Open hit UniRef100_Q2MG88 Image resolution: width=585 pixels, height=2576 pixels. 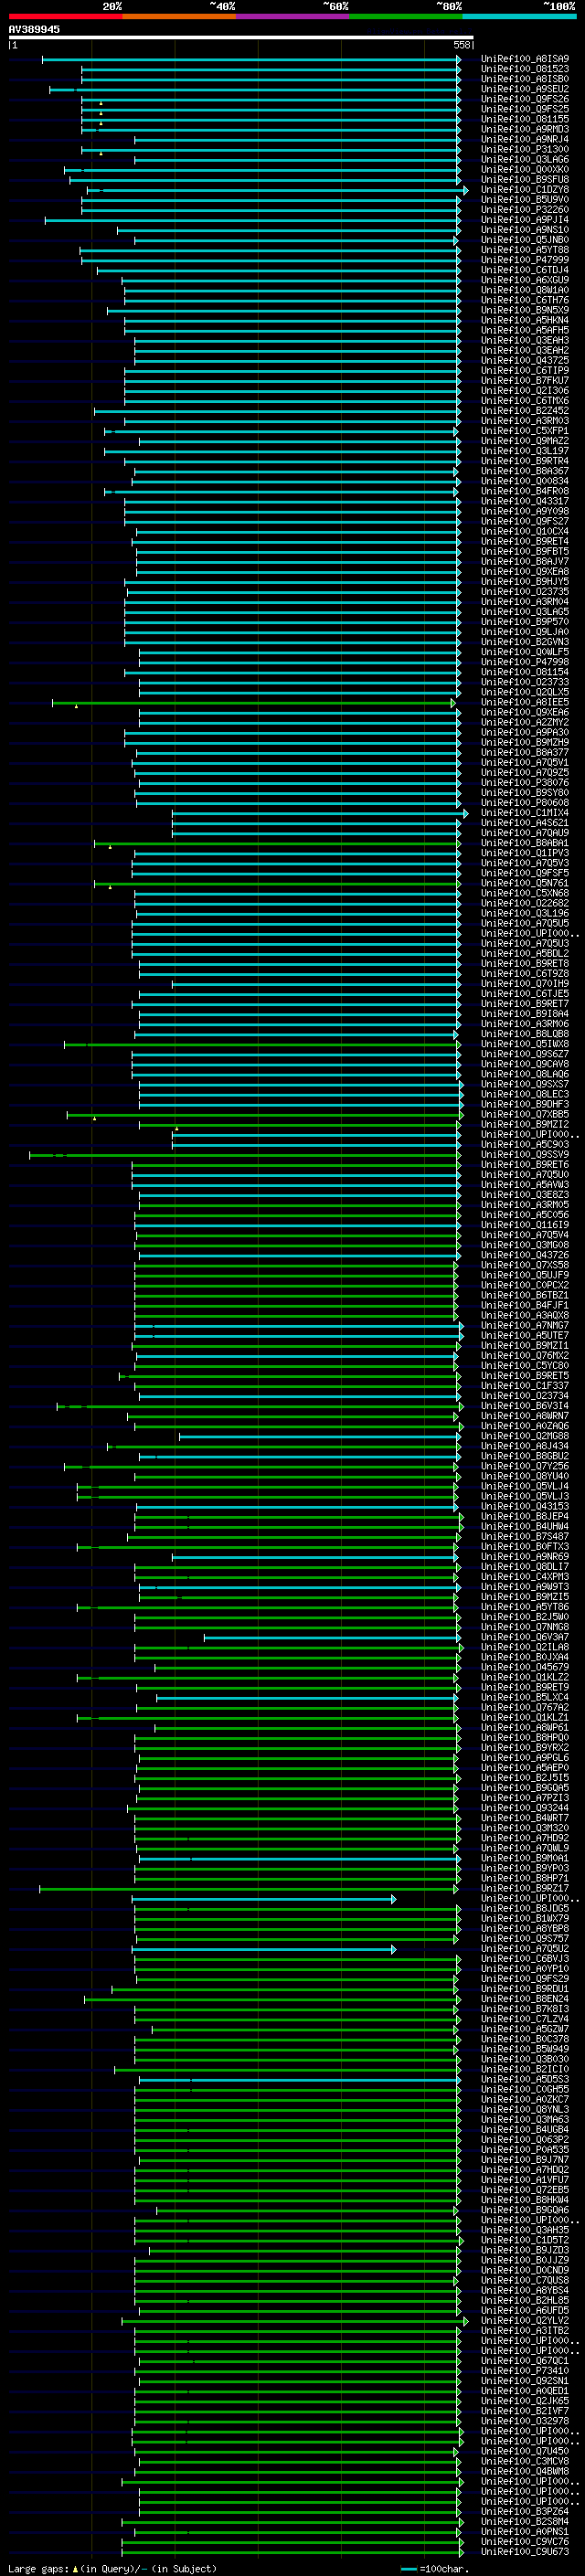click(525, 1436)
